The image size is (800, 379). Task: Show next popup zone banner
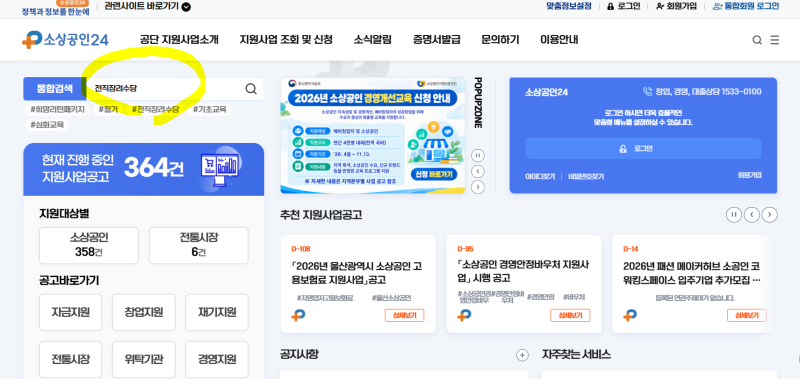coord(478,187)
